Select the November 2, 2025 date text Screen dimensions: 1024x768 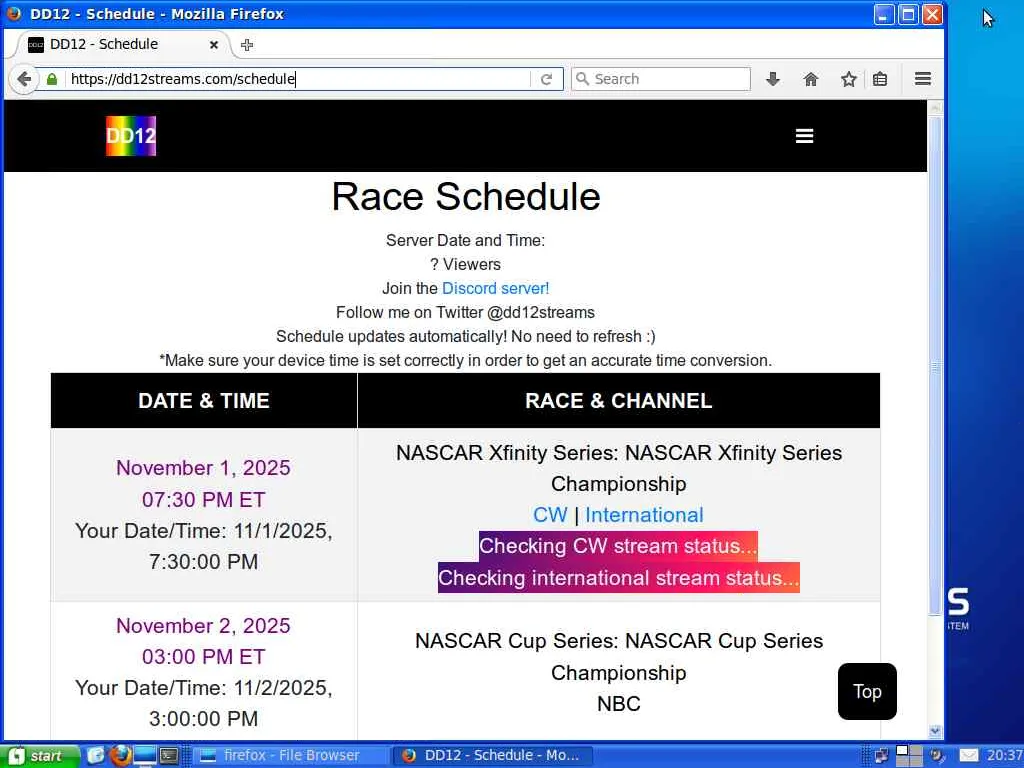click(x=203, y=626)
